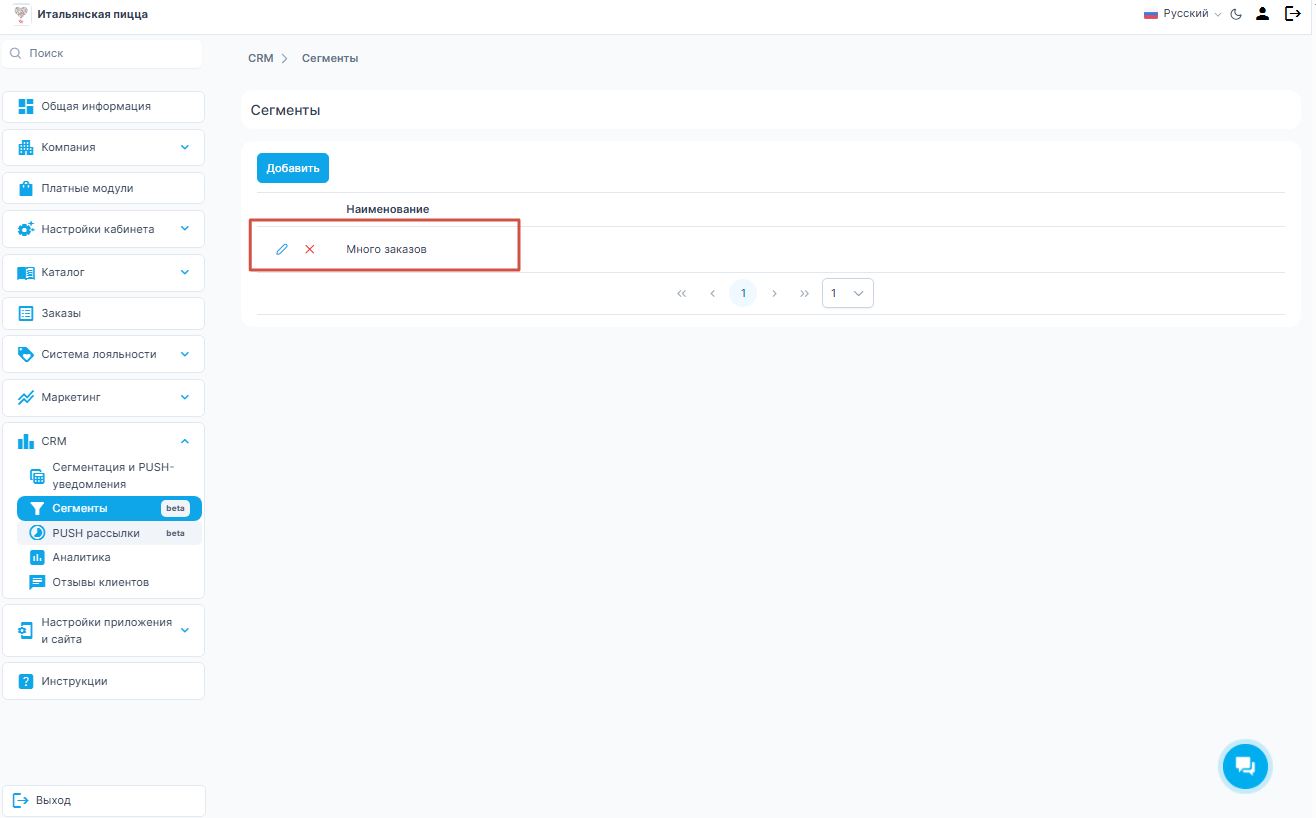Screen dimensions: 1316x818
Task: Open Аналитика in the CRM submenu
Action: click(x=81, y=557)
